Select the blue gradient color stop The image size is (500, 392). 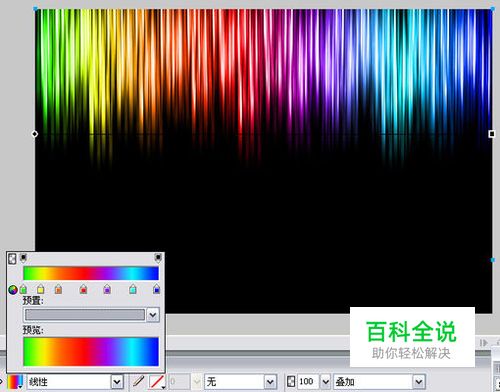(156, 289)
